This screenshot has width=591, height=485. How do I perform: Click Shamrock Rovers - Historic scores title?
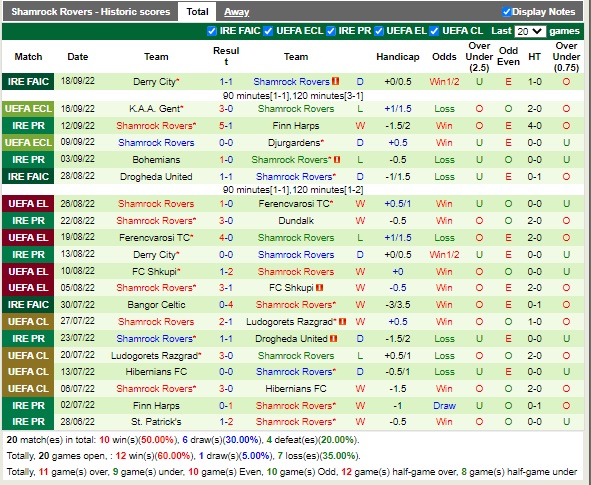[90, 12]
